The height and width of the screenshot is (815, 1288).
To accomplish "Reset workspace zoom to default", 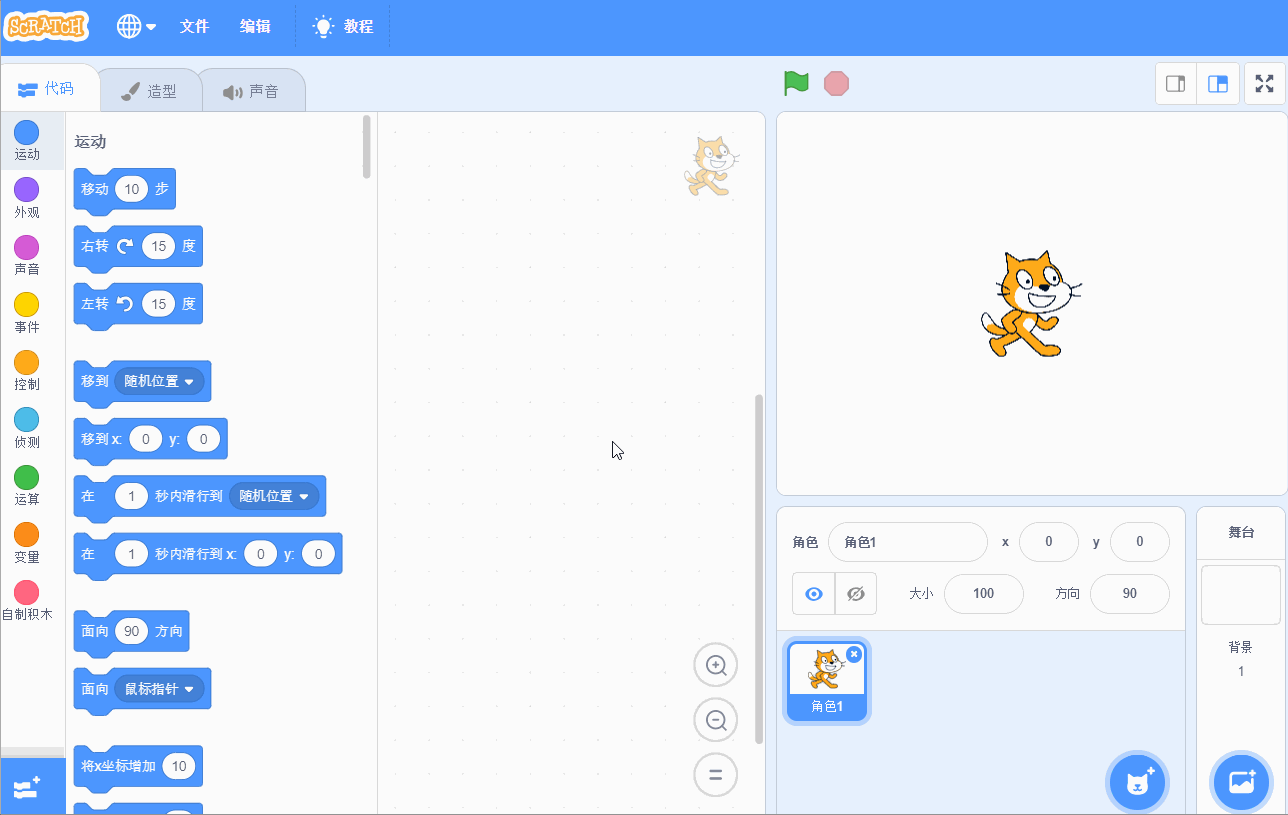I will [x=715, y=774].
